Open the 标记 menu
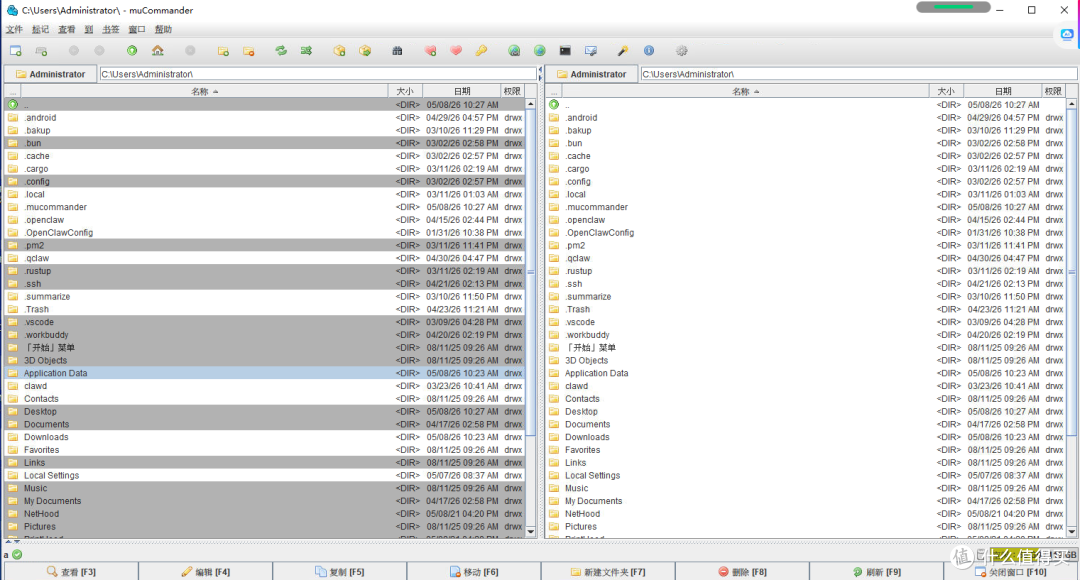 40,30
